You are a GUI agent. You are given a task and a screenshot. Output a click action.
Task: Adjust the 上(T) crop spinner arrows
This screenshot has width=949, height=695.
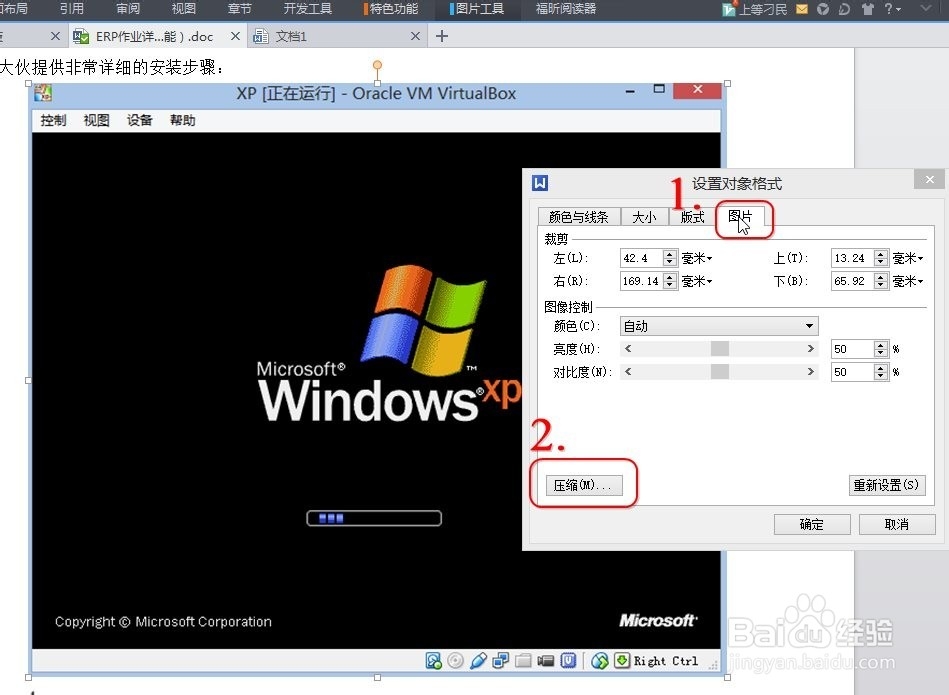click(881, 258)
